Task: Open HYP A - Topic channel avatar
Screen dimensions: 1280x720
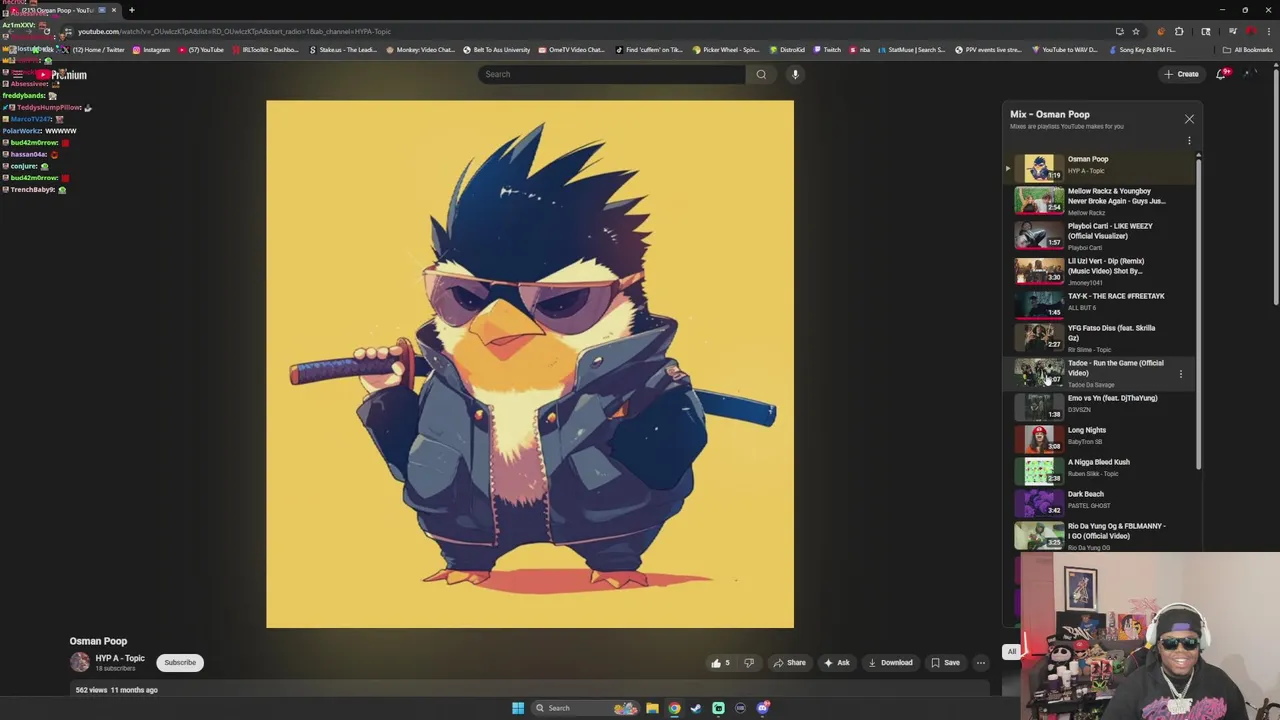Action: click(79, 662)
